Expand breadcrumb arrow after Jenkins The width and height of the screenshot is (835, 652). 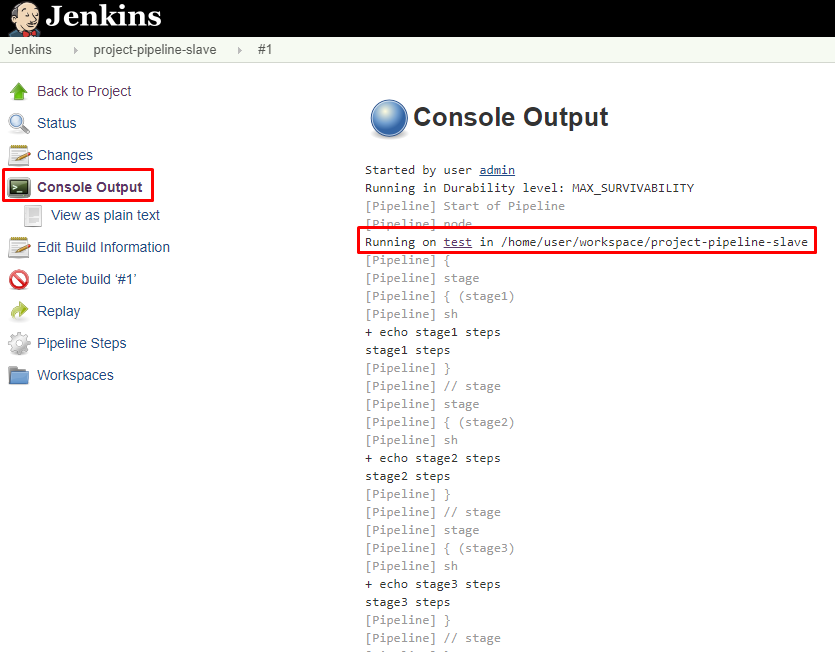(73, 50)
